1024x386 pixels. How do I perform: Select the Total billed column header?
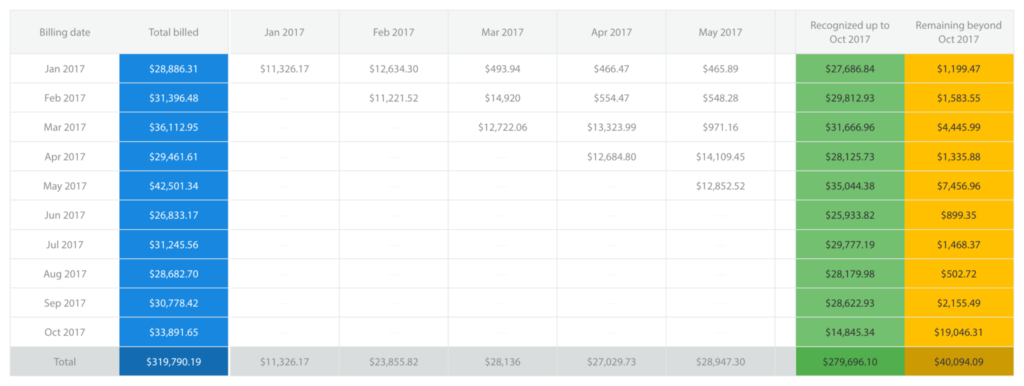(x=174, y=32)
